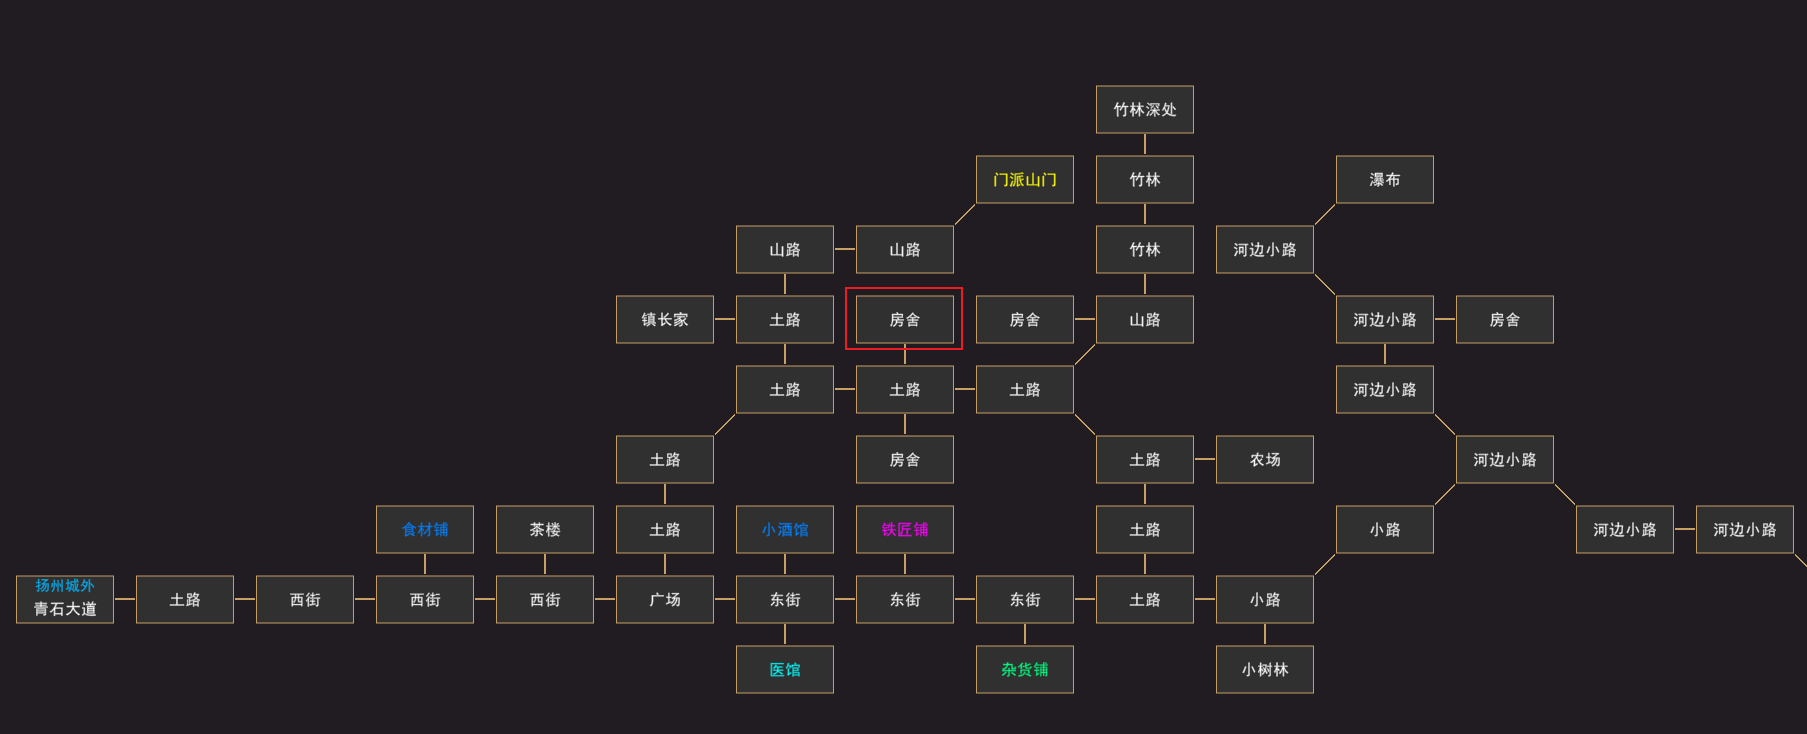Go to 扬州城外 青石大道 exit node

pos(64,599)
